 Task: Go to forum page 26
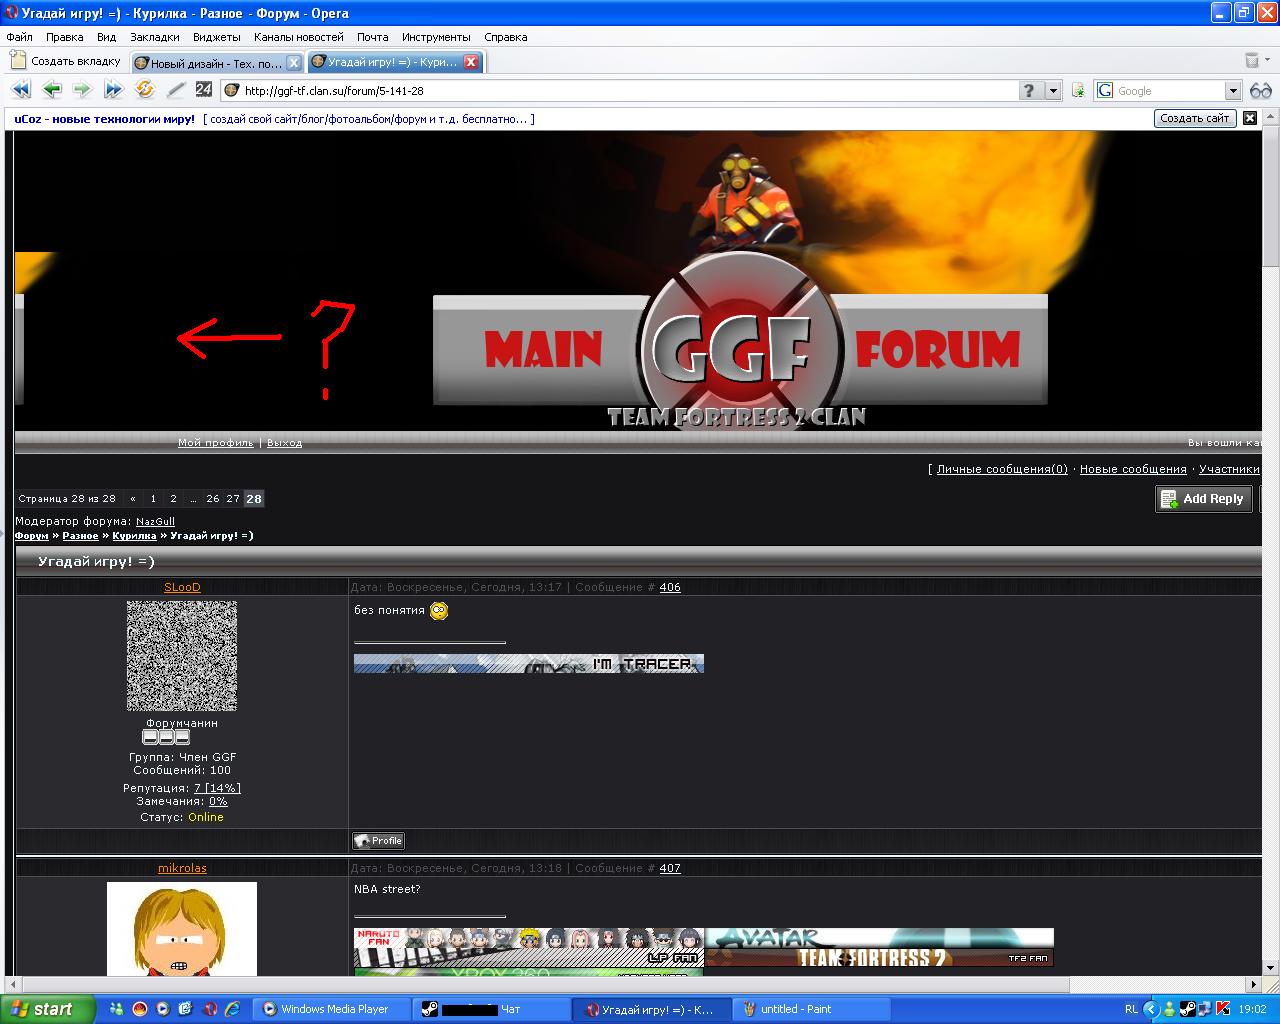click(213, 498)
